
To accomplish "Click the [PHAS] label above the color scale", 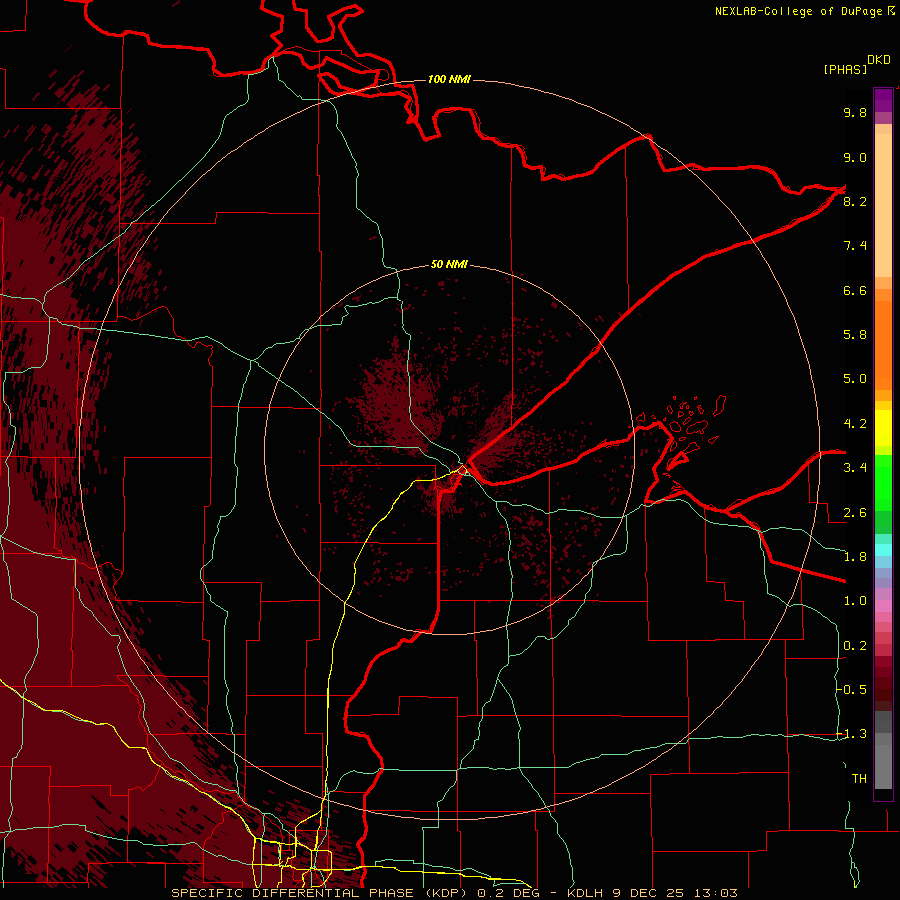I will pyautogui.click(x=845, y=69).
